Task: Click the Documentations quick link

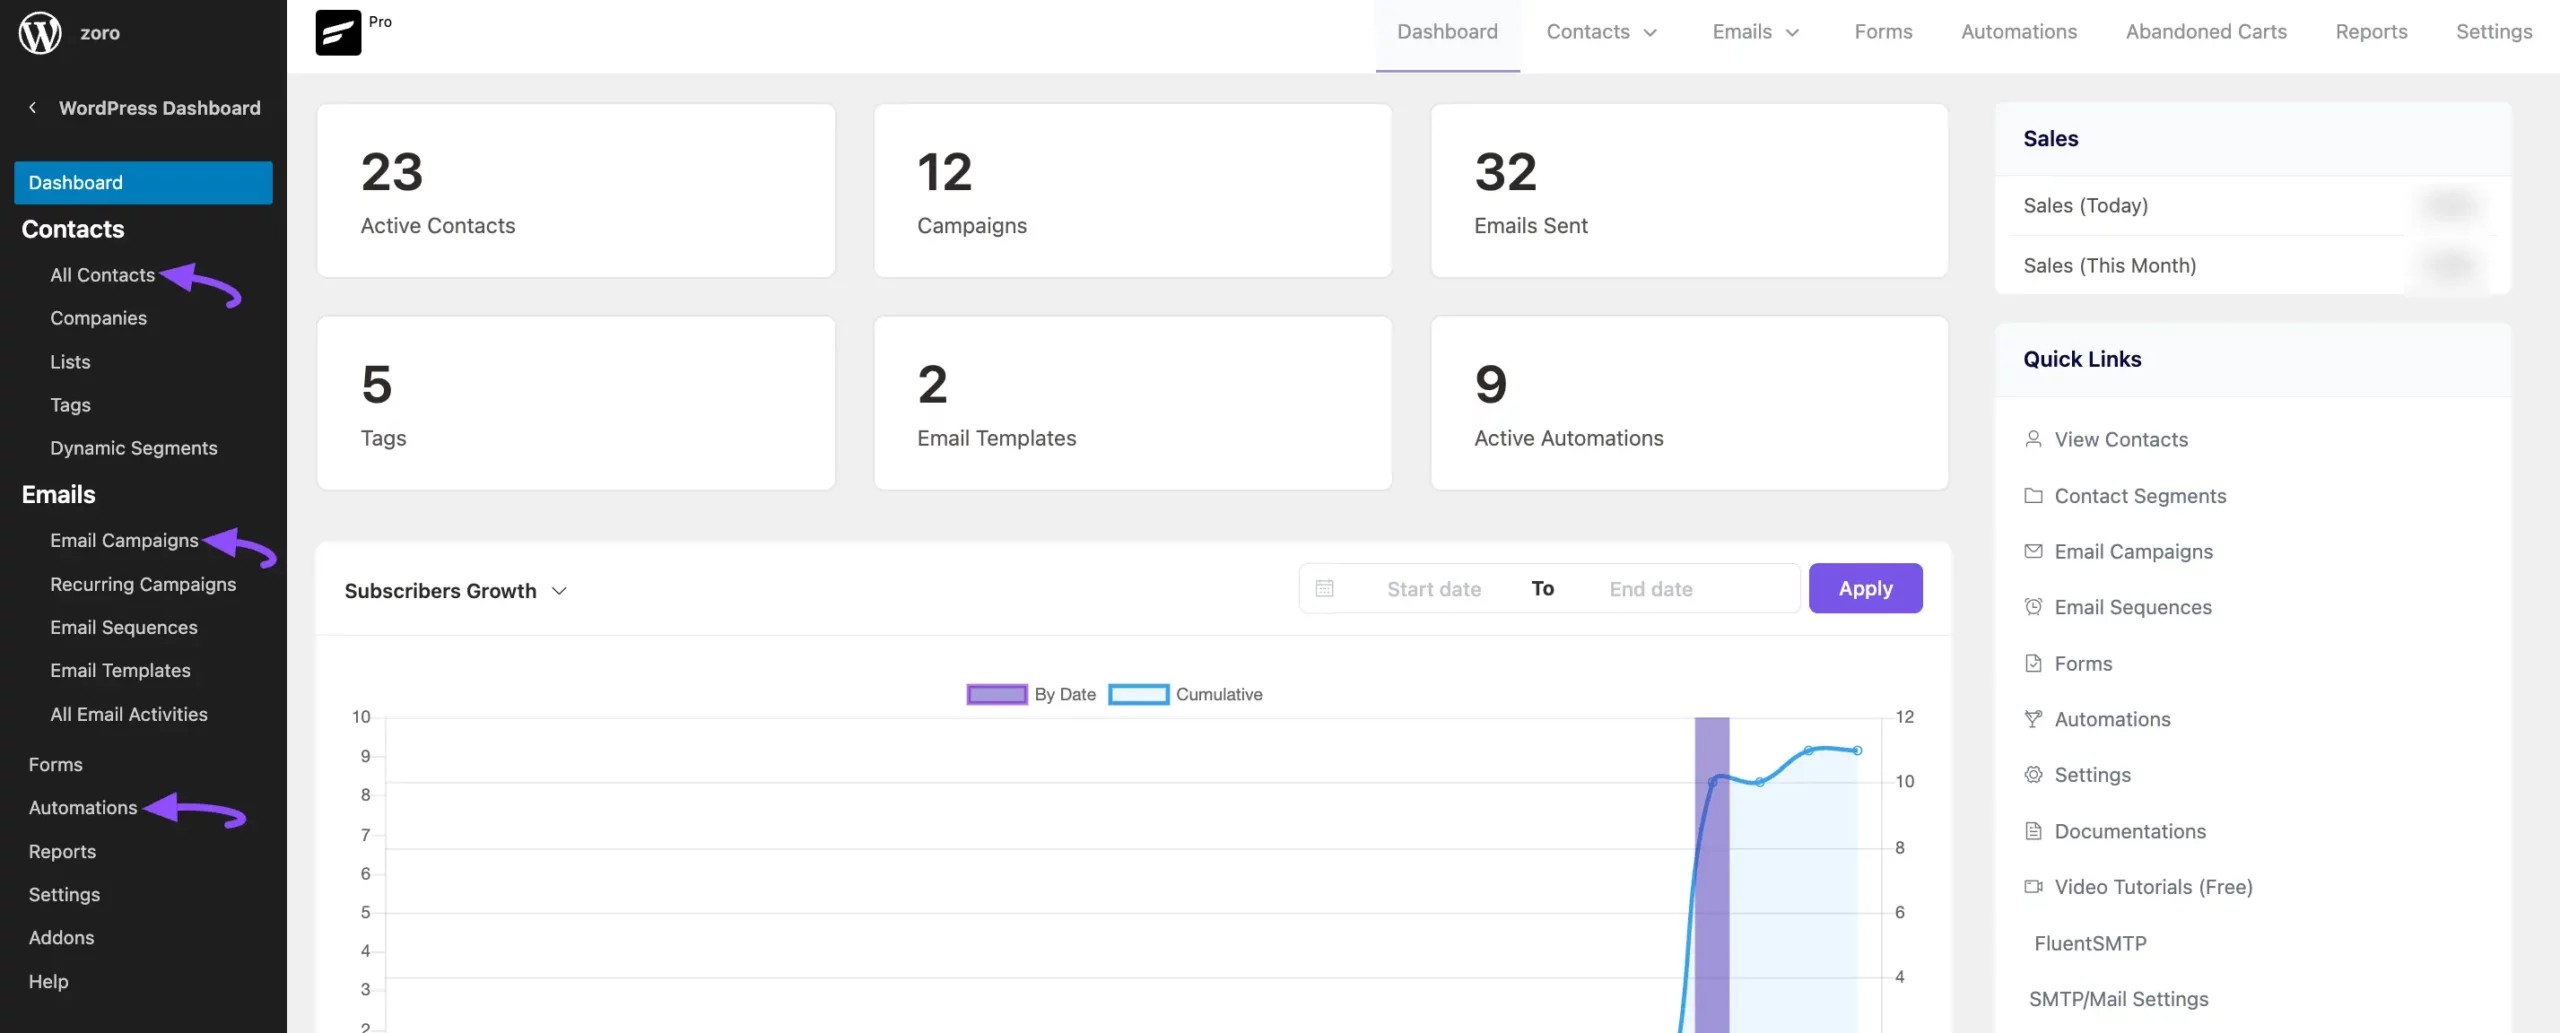Action: pyautogui.click(x=2130, y=831)
